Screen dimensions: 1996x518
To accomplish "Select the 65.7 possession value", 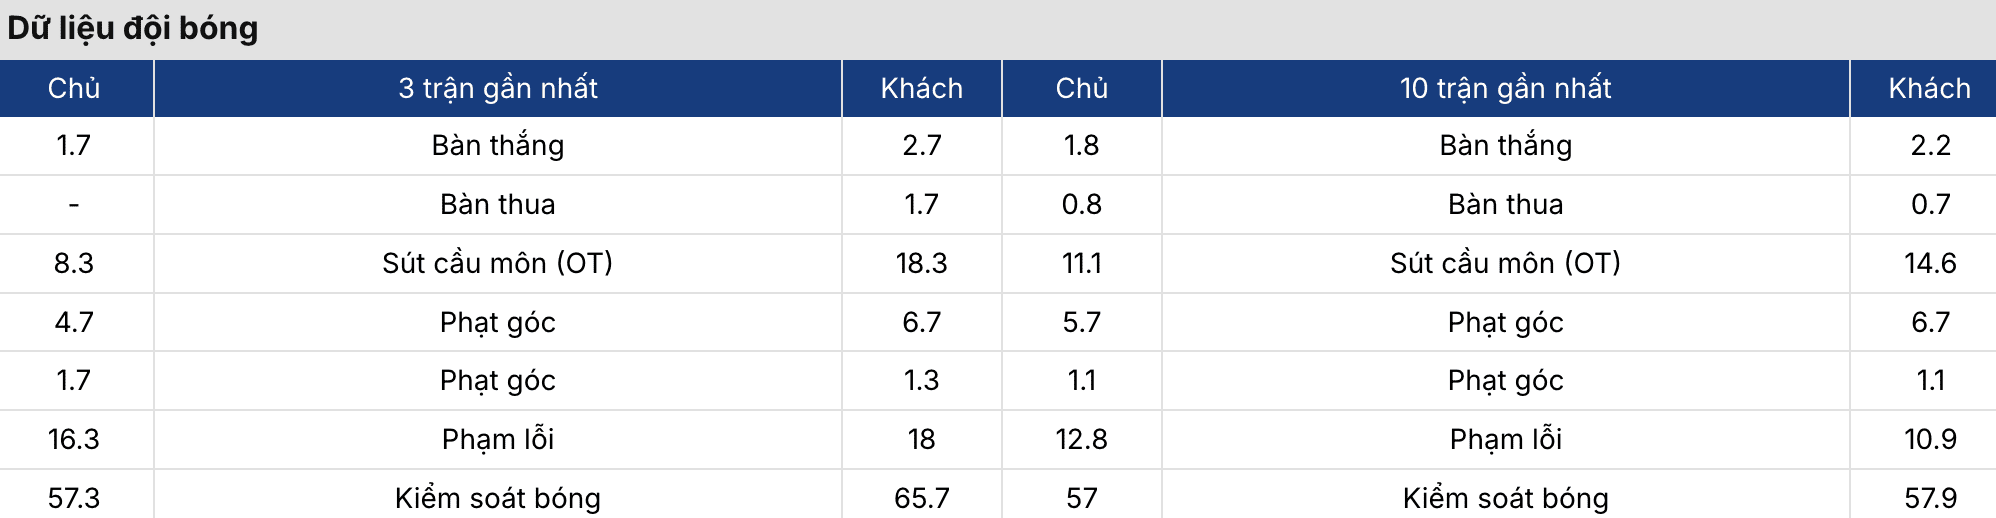I will click(921, 498).
